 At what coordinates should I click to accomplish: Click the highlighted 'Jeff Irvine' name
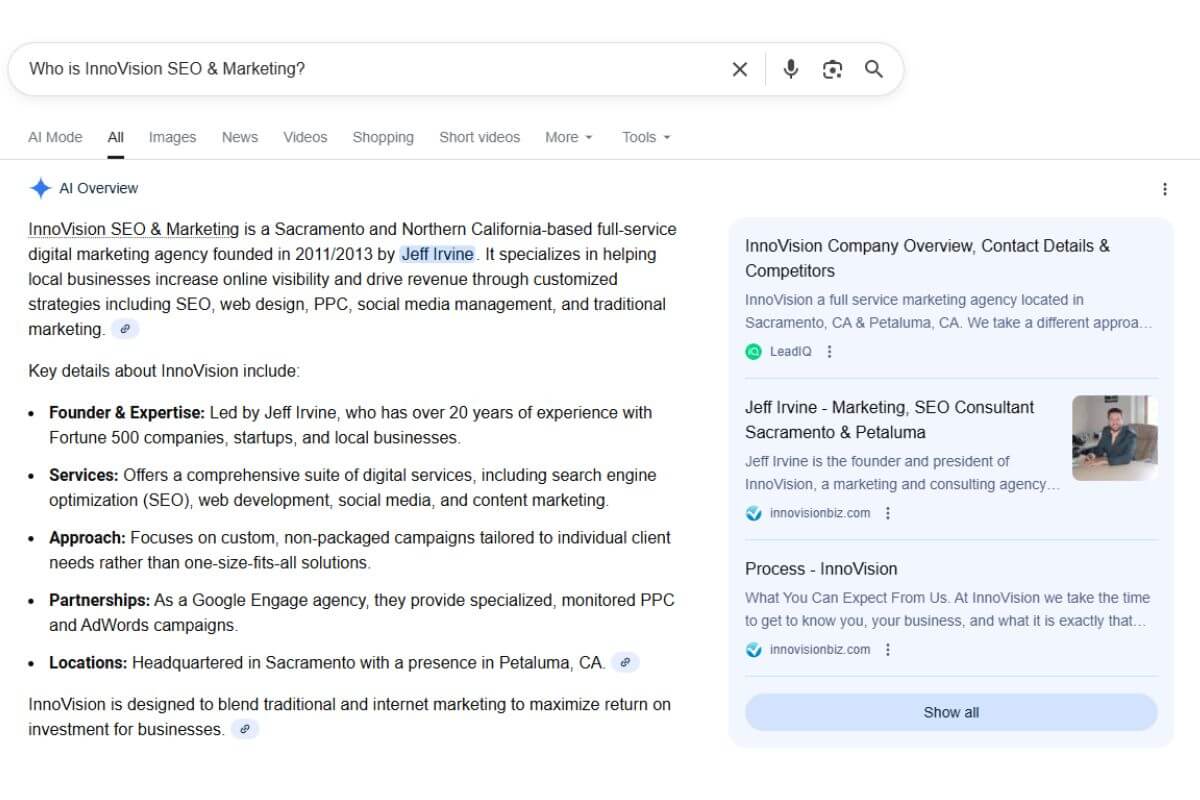point(438,254)
